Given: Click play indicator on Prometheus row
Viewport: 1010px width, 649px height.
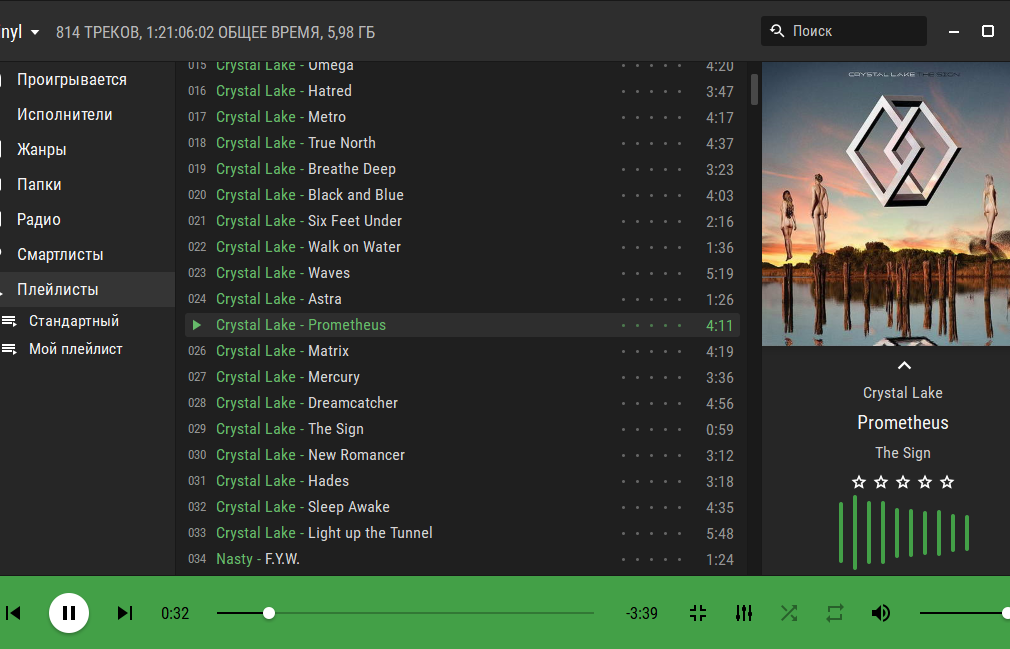Looking at the screenshot, I should click(197, 325).
